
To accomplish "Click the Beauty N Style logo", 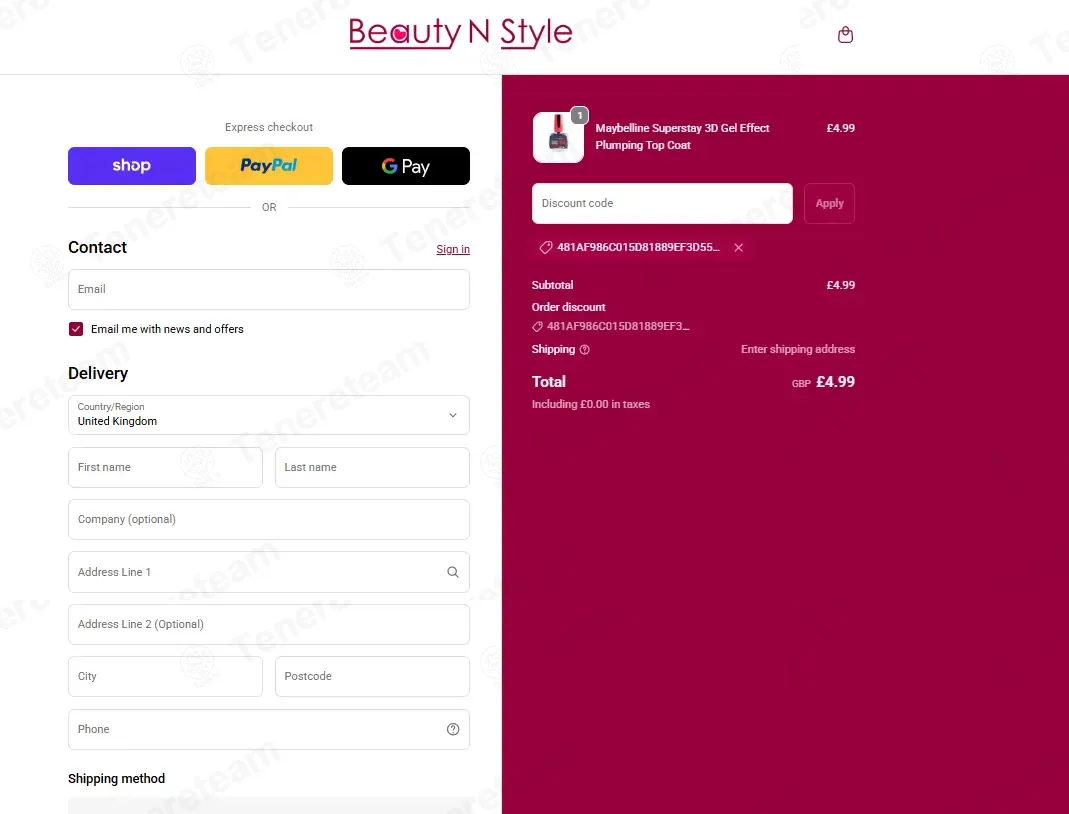I will 460,33.
